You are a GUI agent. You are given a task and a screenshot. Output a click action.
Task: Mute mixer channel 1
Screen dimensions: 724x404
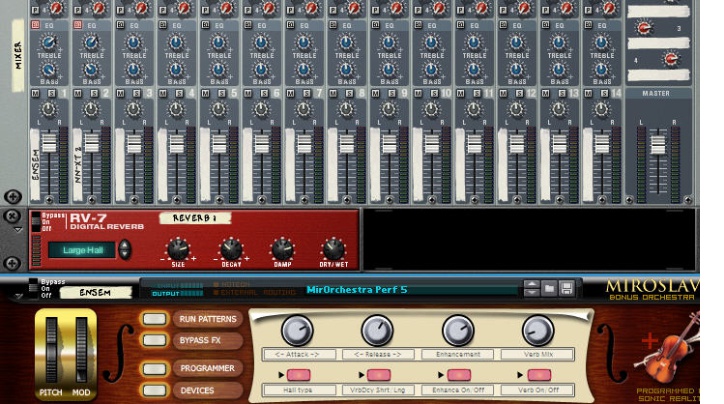(x=36, y=94)
